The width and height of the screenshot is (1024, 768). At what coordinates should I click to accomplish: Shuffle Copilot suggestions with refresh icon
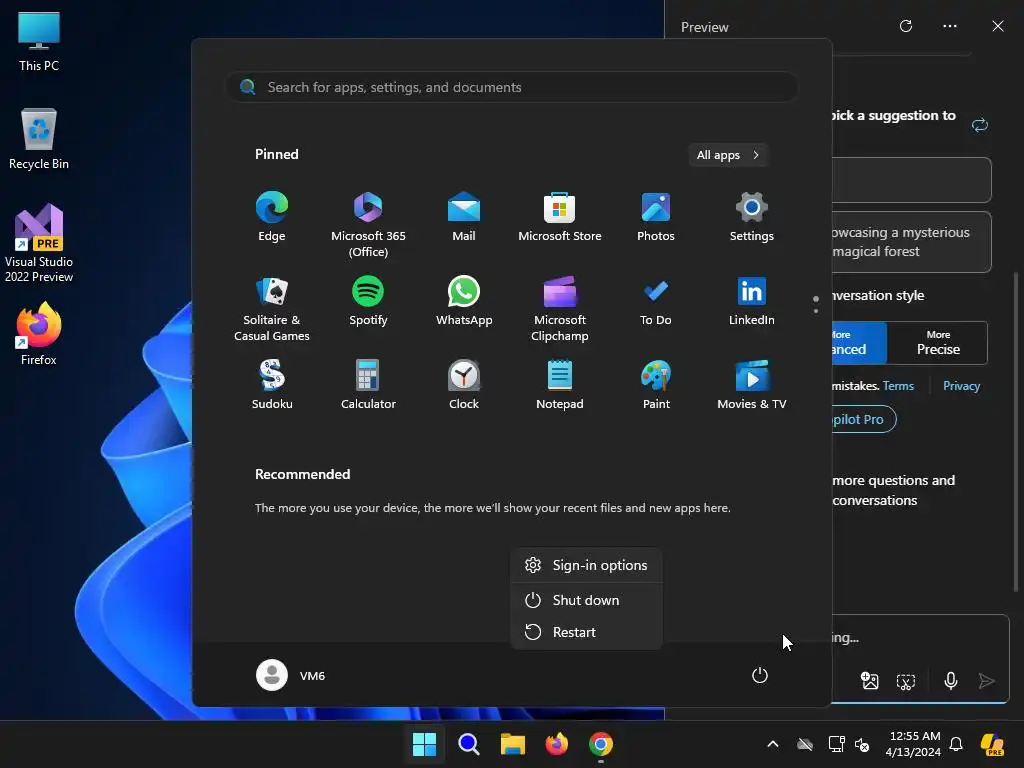tap(980, 125)
